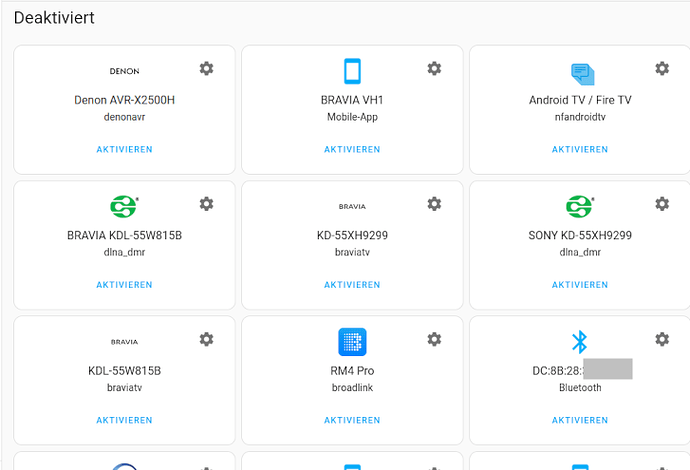Activate KDL-55W815B braviatv integration

[125, 420]
